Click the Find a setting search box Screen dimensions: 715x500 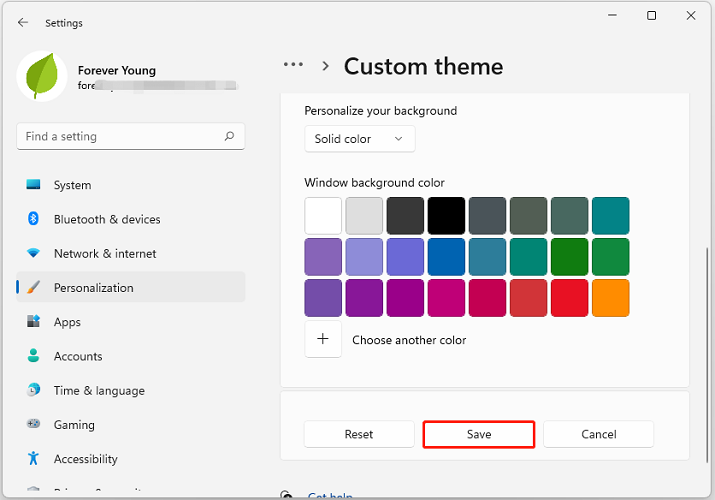pyautogui.click(x=120, y=137)
